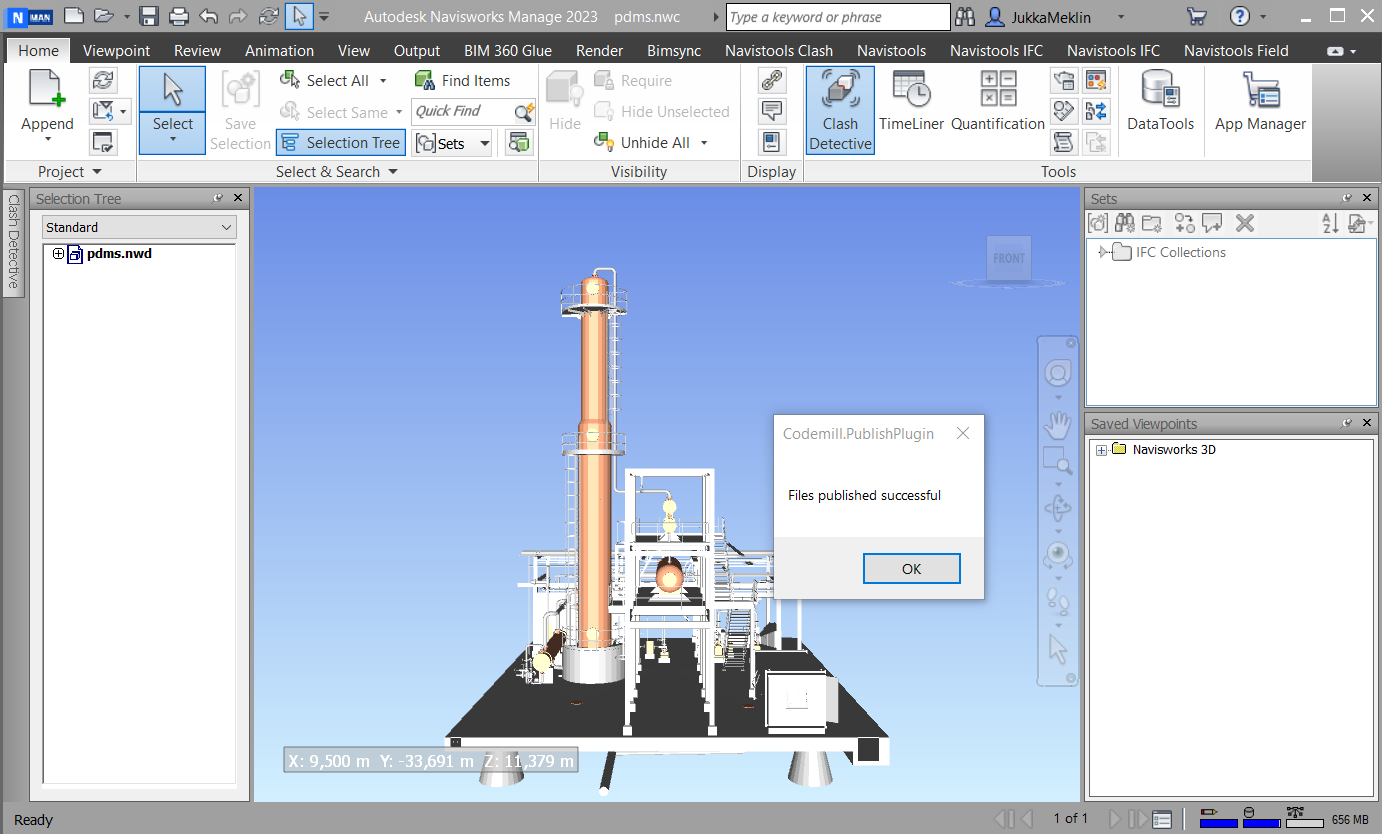Open DataTools

pyautogui.click(x=1160, y=103)
